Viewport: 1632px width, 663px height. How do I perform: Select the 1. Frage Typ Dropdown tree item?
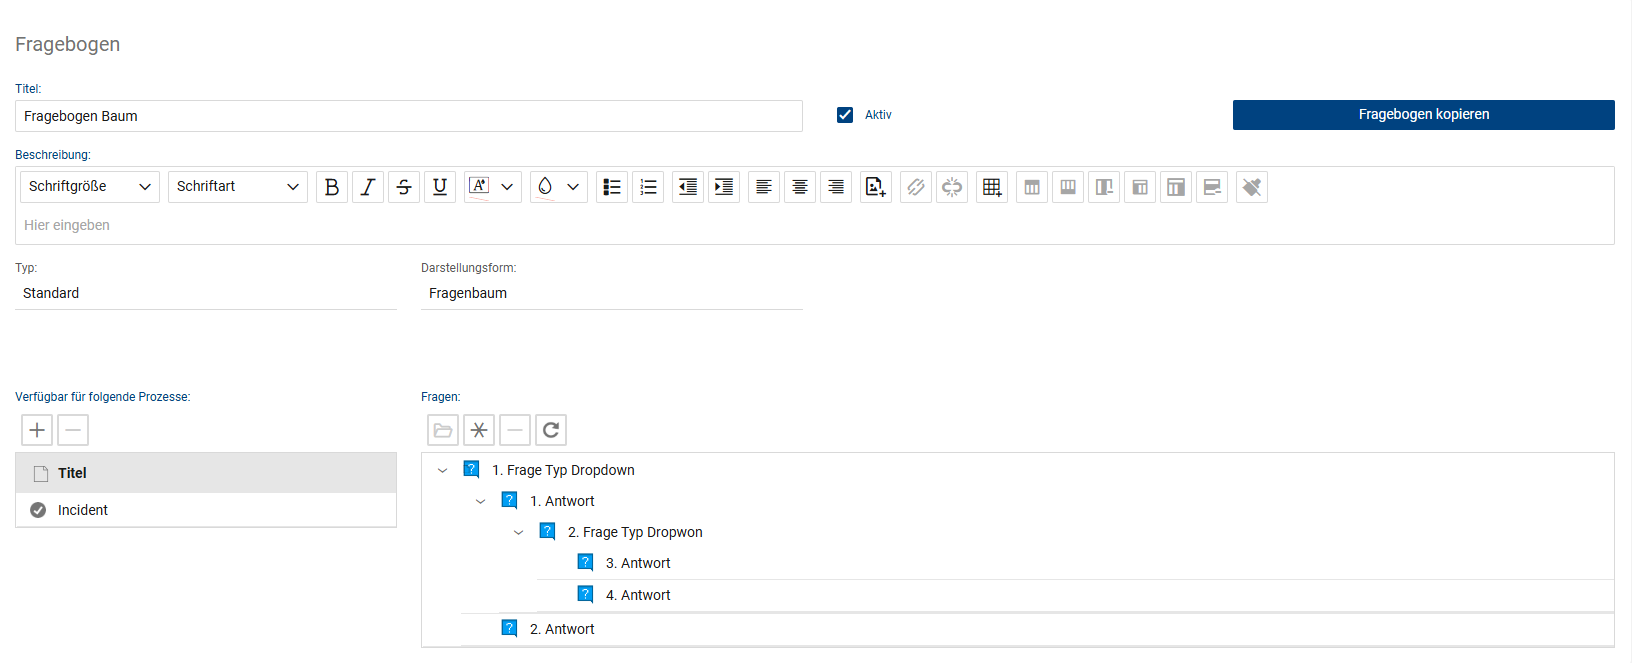tap(563, 470)
